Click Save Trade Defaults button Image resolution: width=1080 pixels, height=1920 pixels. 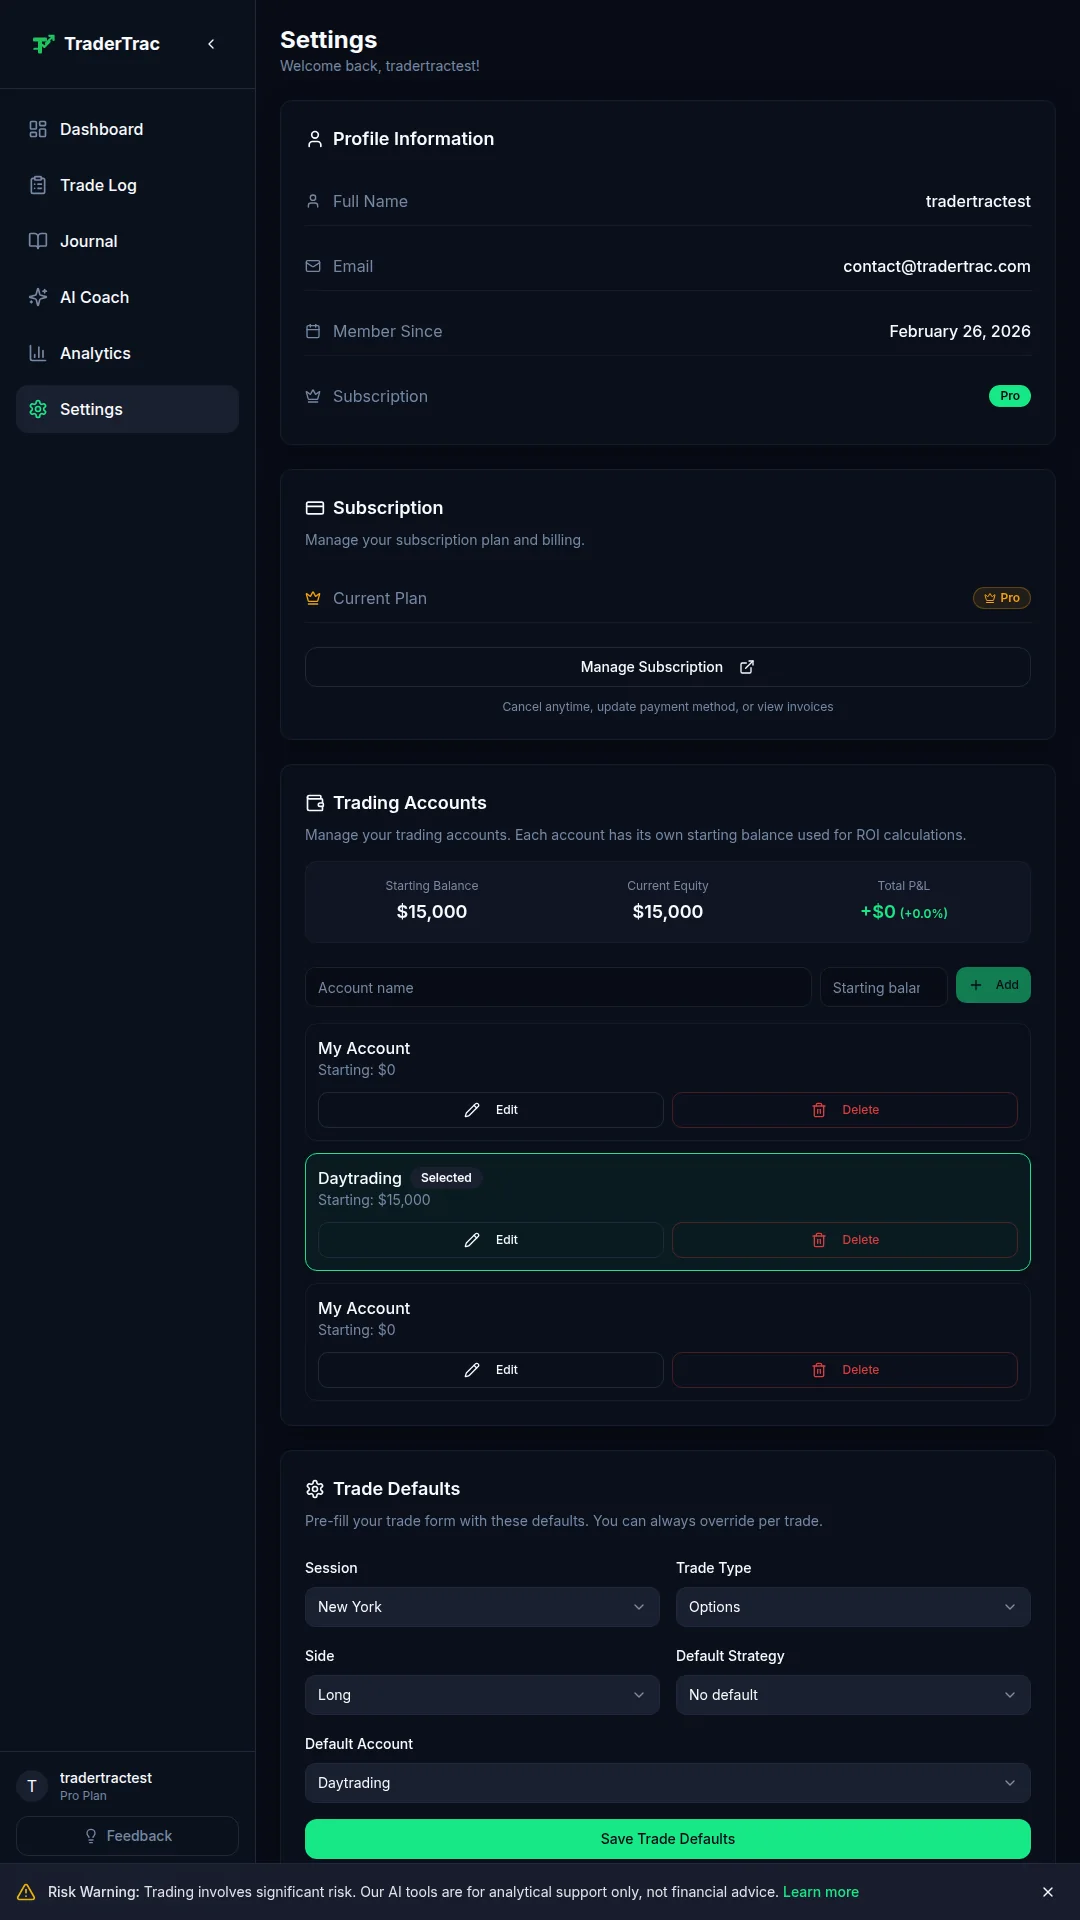click(668, 1839)
